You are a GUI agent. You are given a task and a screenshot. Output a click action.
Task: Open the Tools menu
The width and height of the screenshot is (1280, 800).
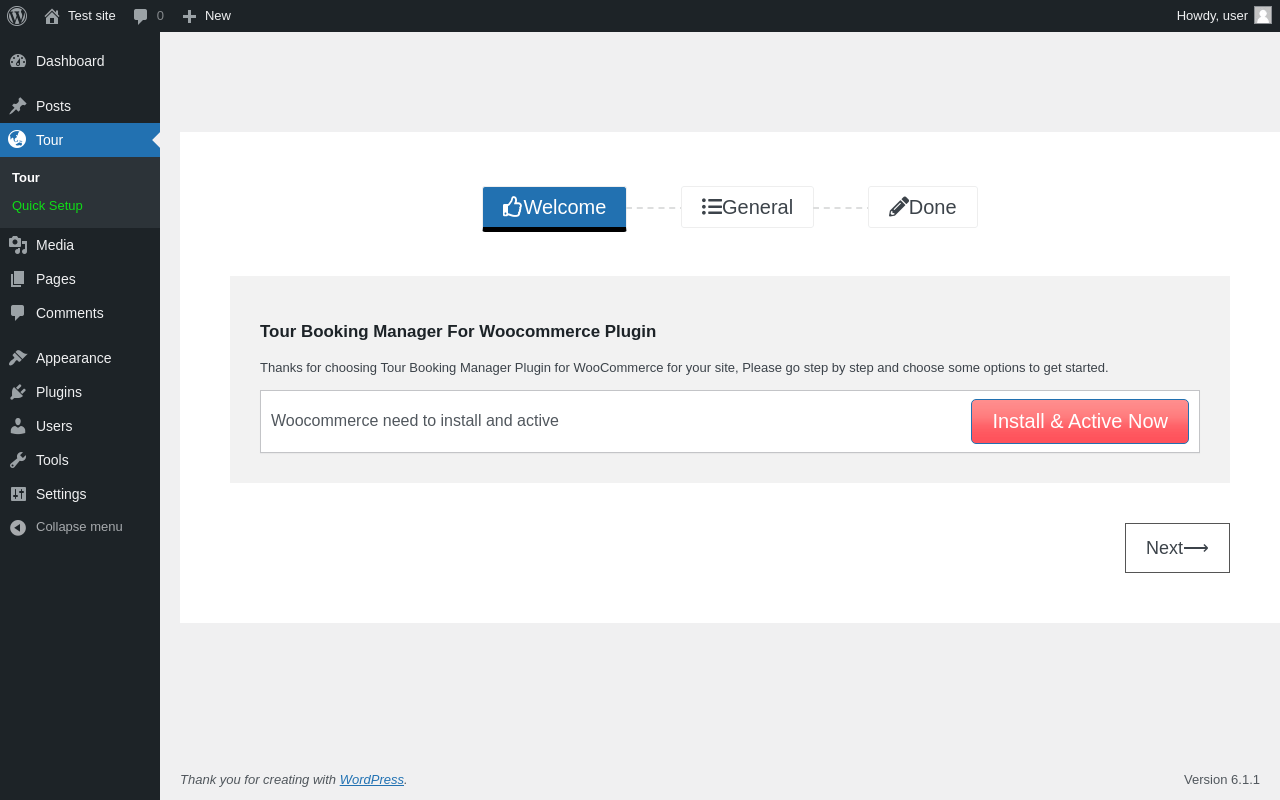pyautogui.click(x=80, y=460)
